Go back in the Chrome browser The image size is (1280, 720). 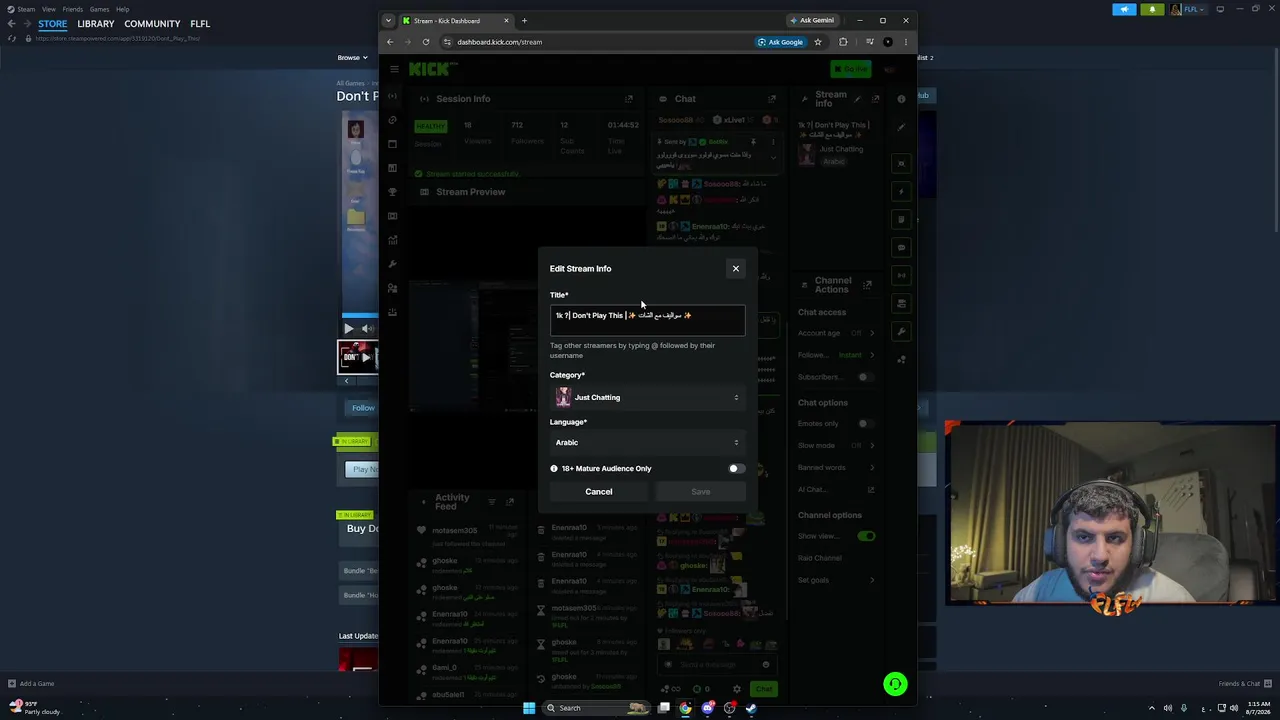tap(390, 42)
